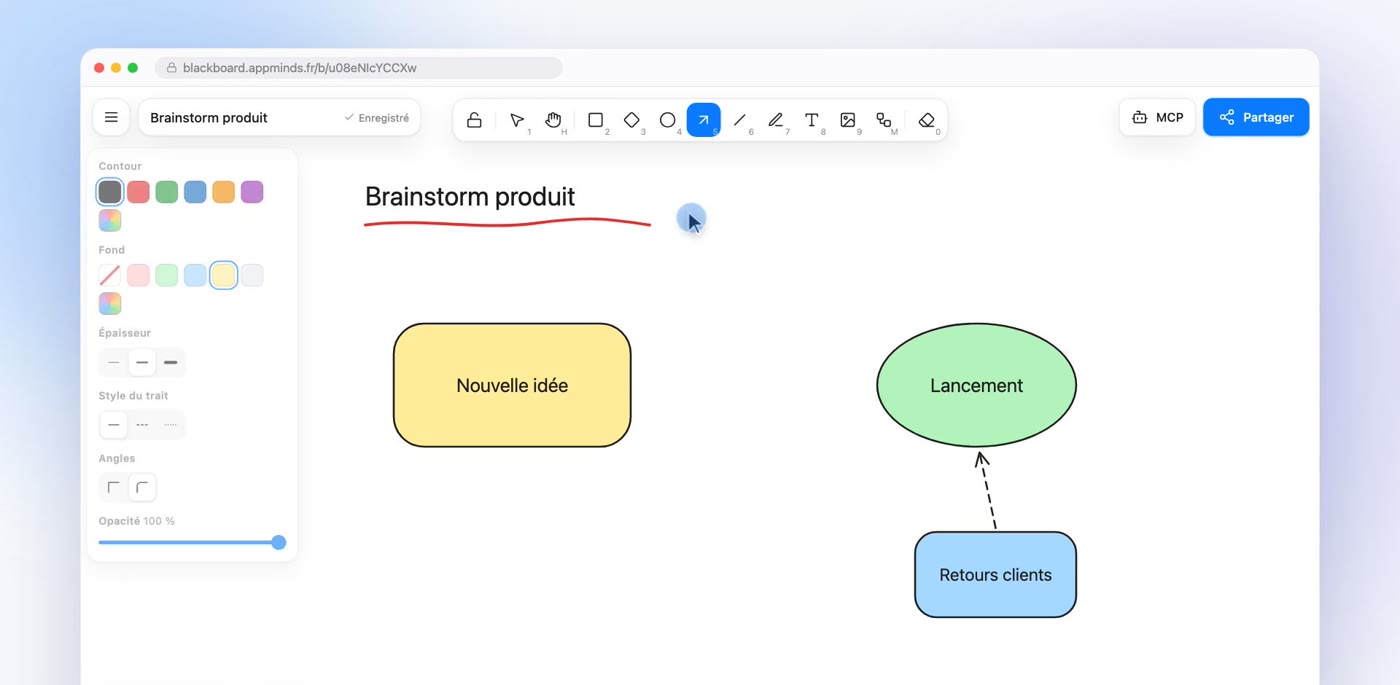Open the hamburger main menu
Screen dimensions: 1400x685
click(111, 117)
